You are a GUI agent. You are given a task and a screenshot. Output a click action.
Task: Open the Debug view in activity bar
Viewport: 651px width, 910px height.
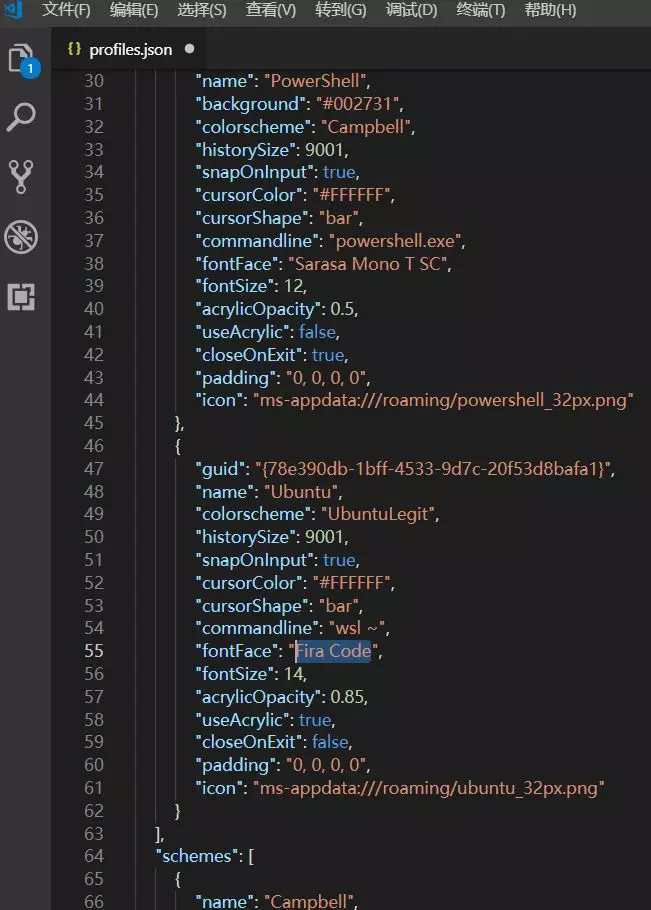click(21, 237)
